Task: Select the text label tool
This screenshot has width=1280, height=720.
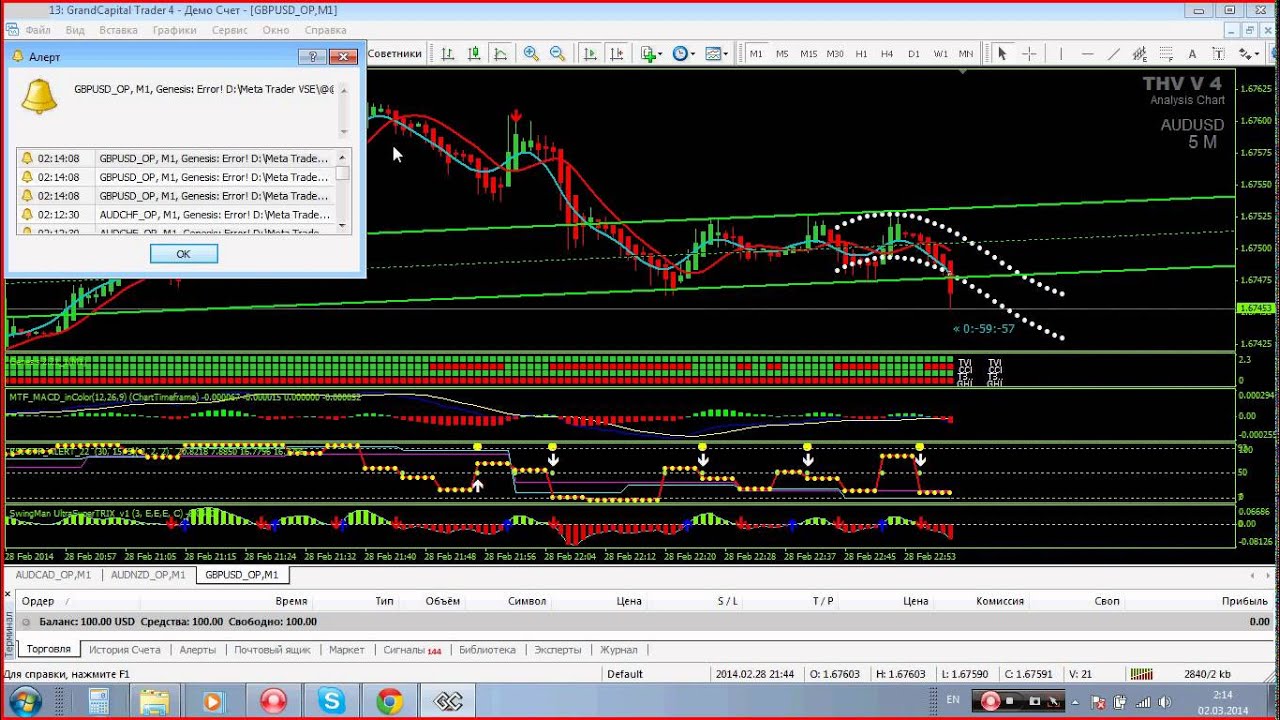Action: click(1218, 54)
